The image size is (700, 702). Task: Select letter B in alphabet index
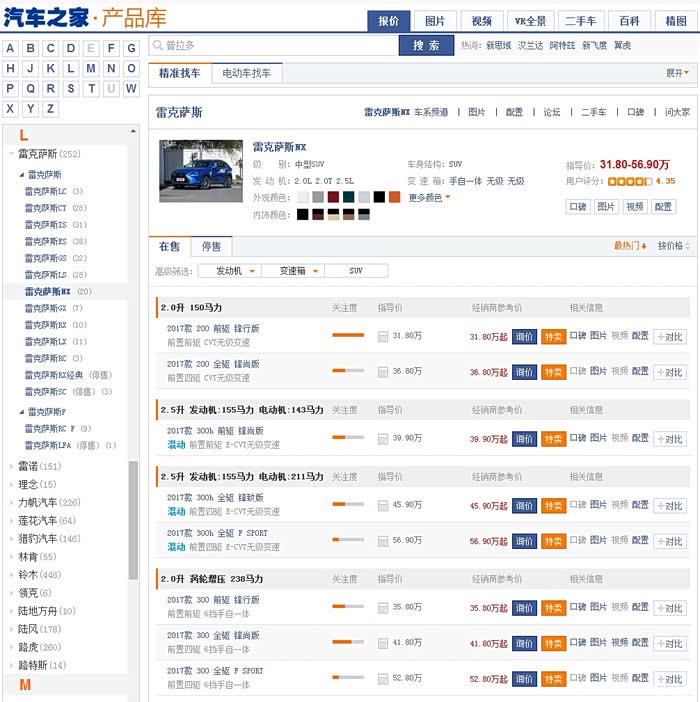click(30, 48)
